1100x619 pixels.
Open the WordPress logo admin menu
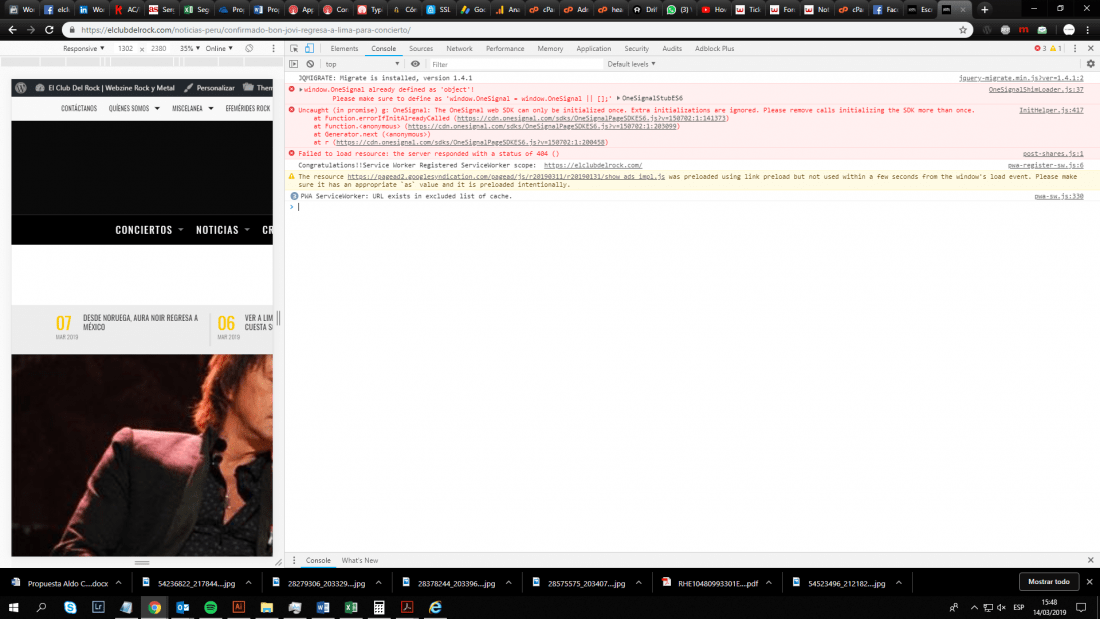pyautogui.click(x=21, y=88)
